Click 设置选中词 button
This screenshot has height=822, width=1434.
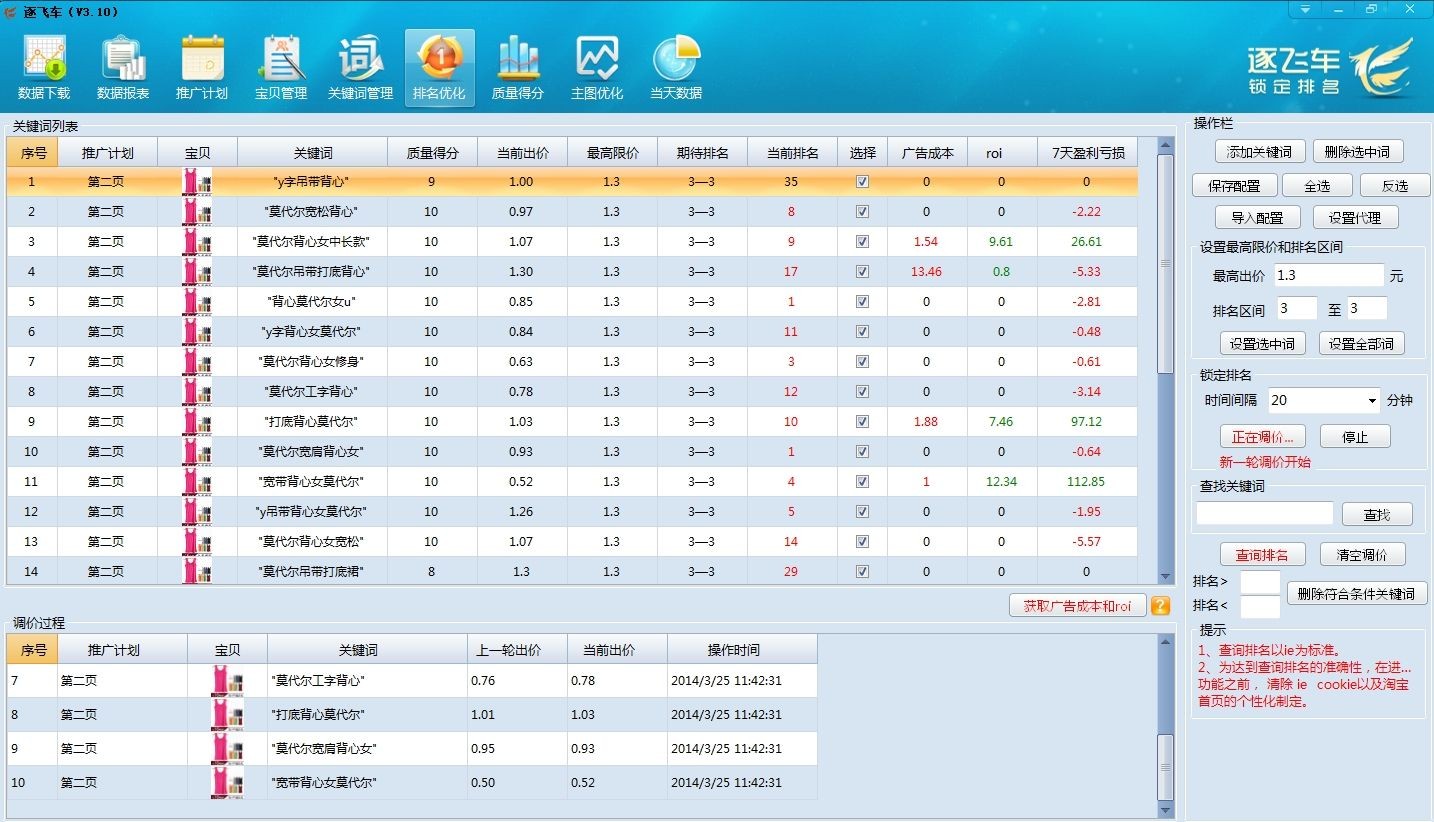pyautogui.click(x=1262, y=344)
